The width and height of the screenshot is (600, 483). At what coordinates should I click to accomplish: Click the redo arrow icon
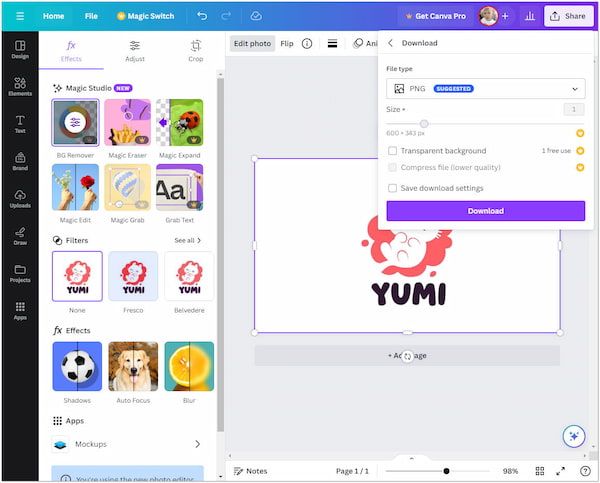[228, 16]
